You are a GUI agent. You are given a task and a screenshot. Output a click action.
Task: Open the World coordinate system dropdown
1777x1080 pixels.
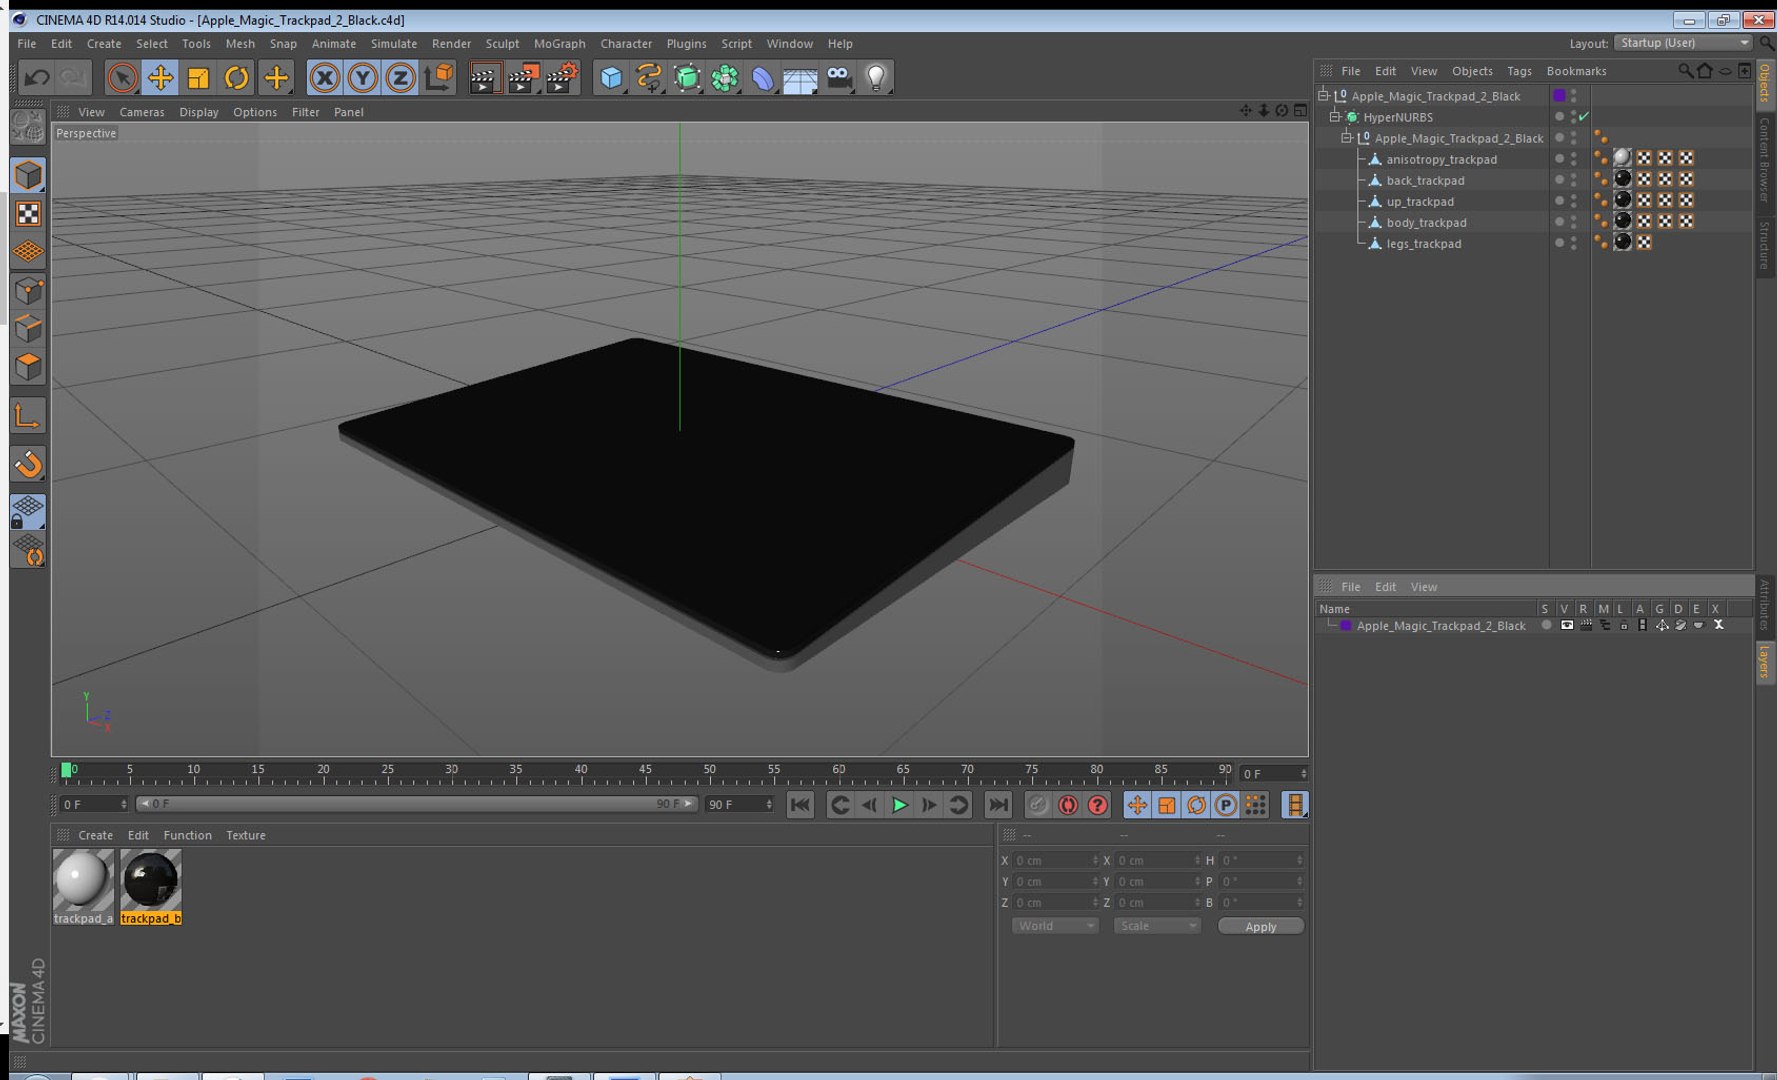click(1054, 926)
